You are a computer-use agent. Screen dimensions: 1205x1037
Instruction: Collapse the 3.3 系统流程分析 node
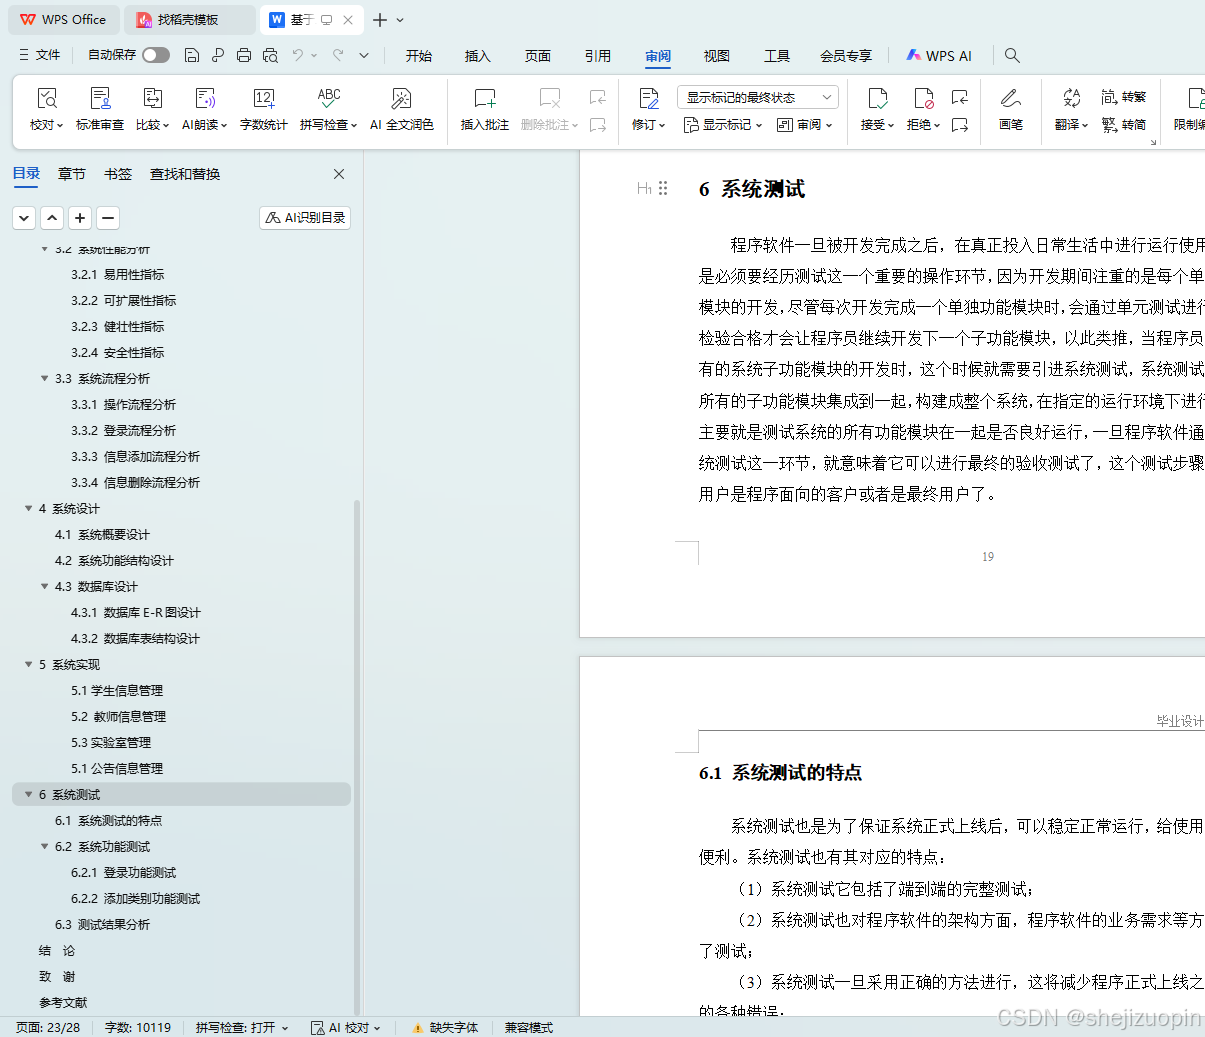click(45, 378)
